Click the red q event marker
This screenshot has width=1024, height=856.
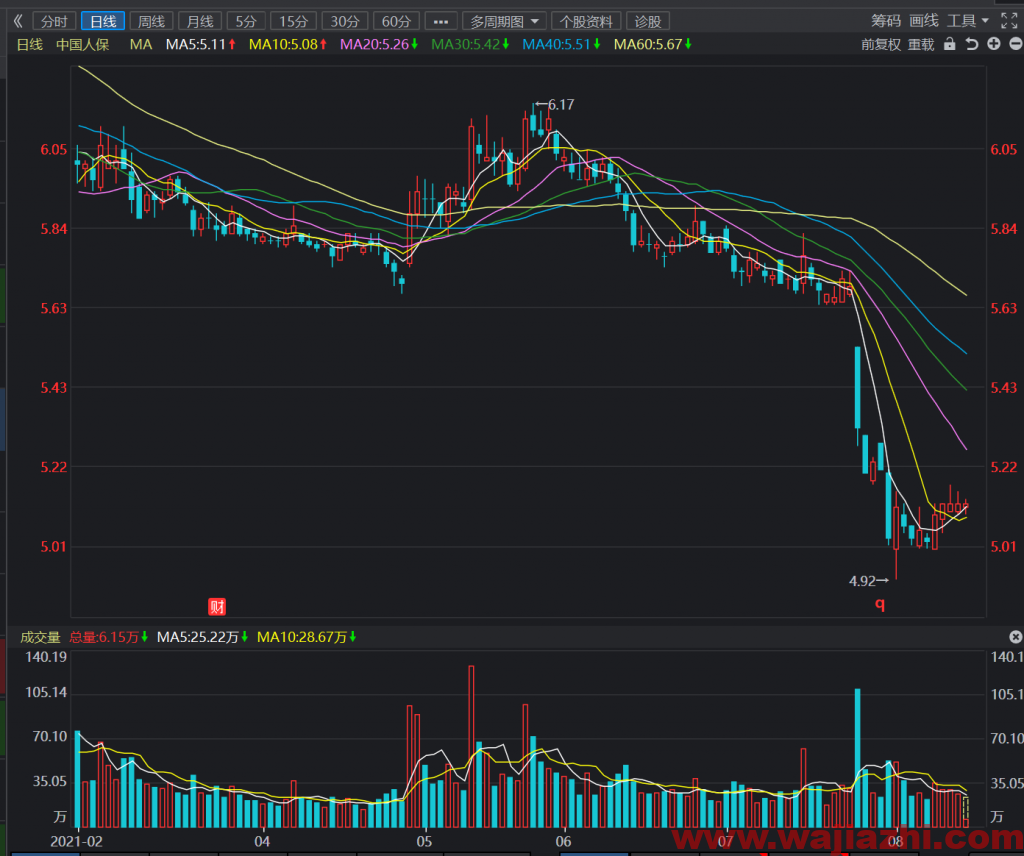[x=880, y=604]
